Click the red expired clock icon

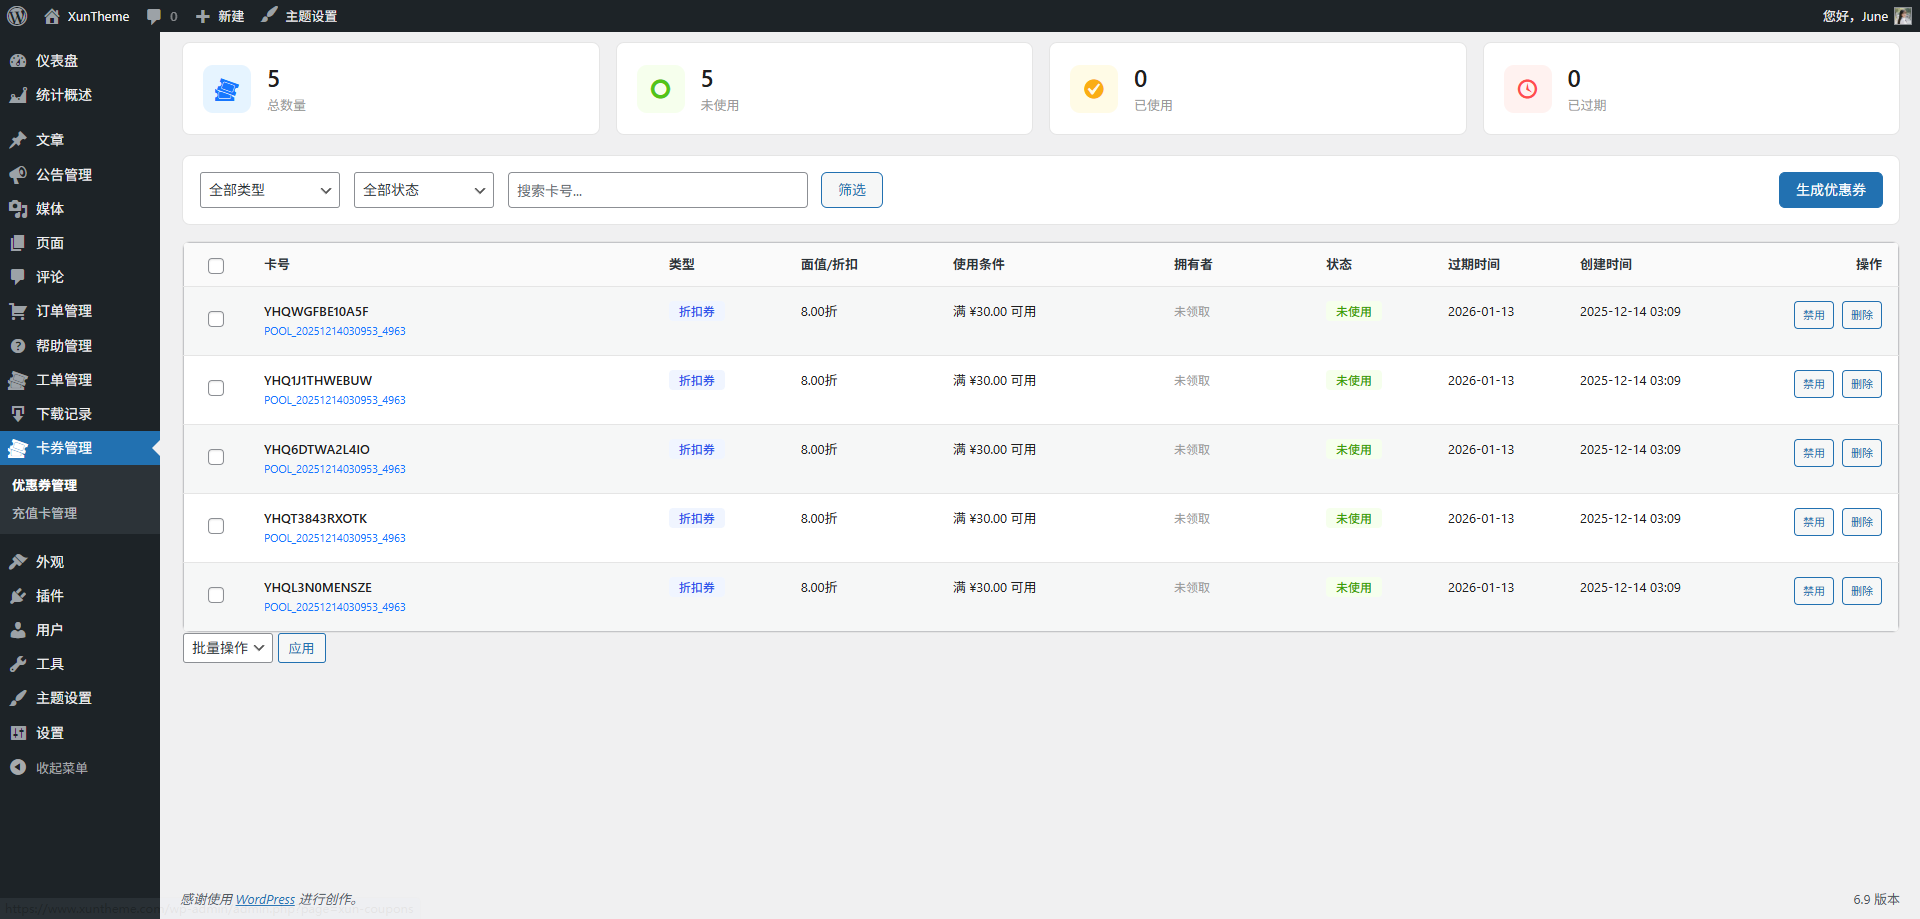1527,90
